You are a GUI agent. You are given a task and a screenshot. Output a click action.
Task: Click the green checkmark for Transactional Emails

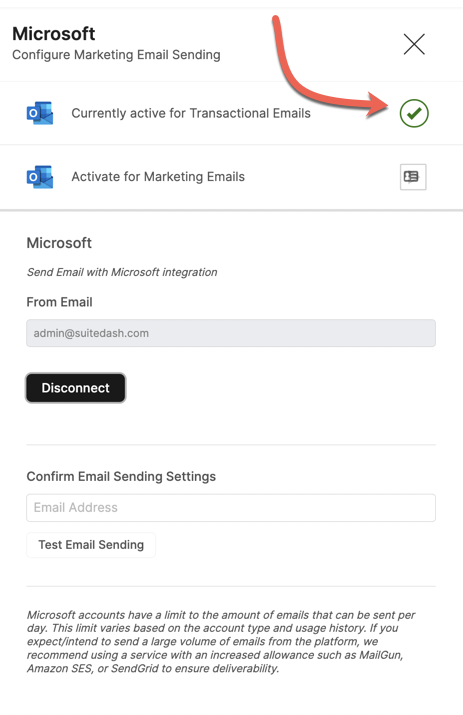(x=414, y=113)
